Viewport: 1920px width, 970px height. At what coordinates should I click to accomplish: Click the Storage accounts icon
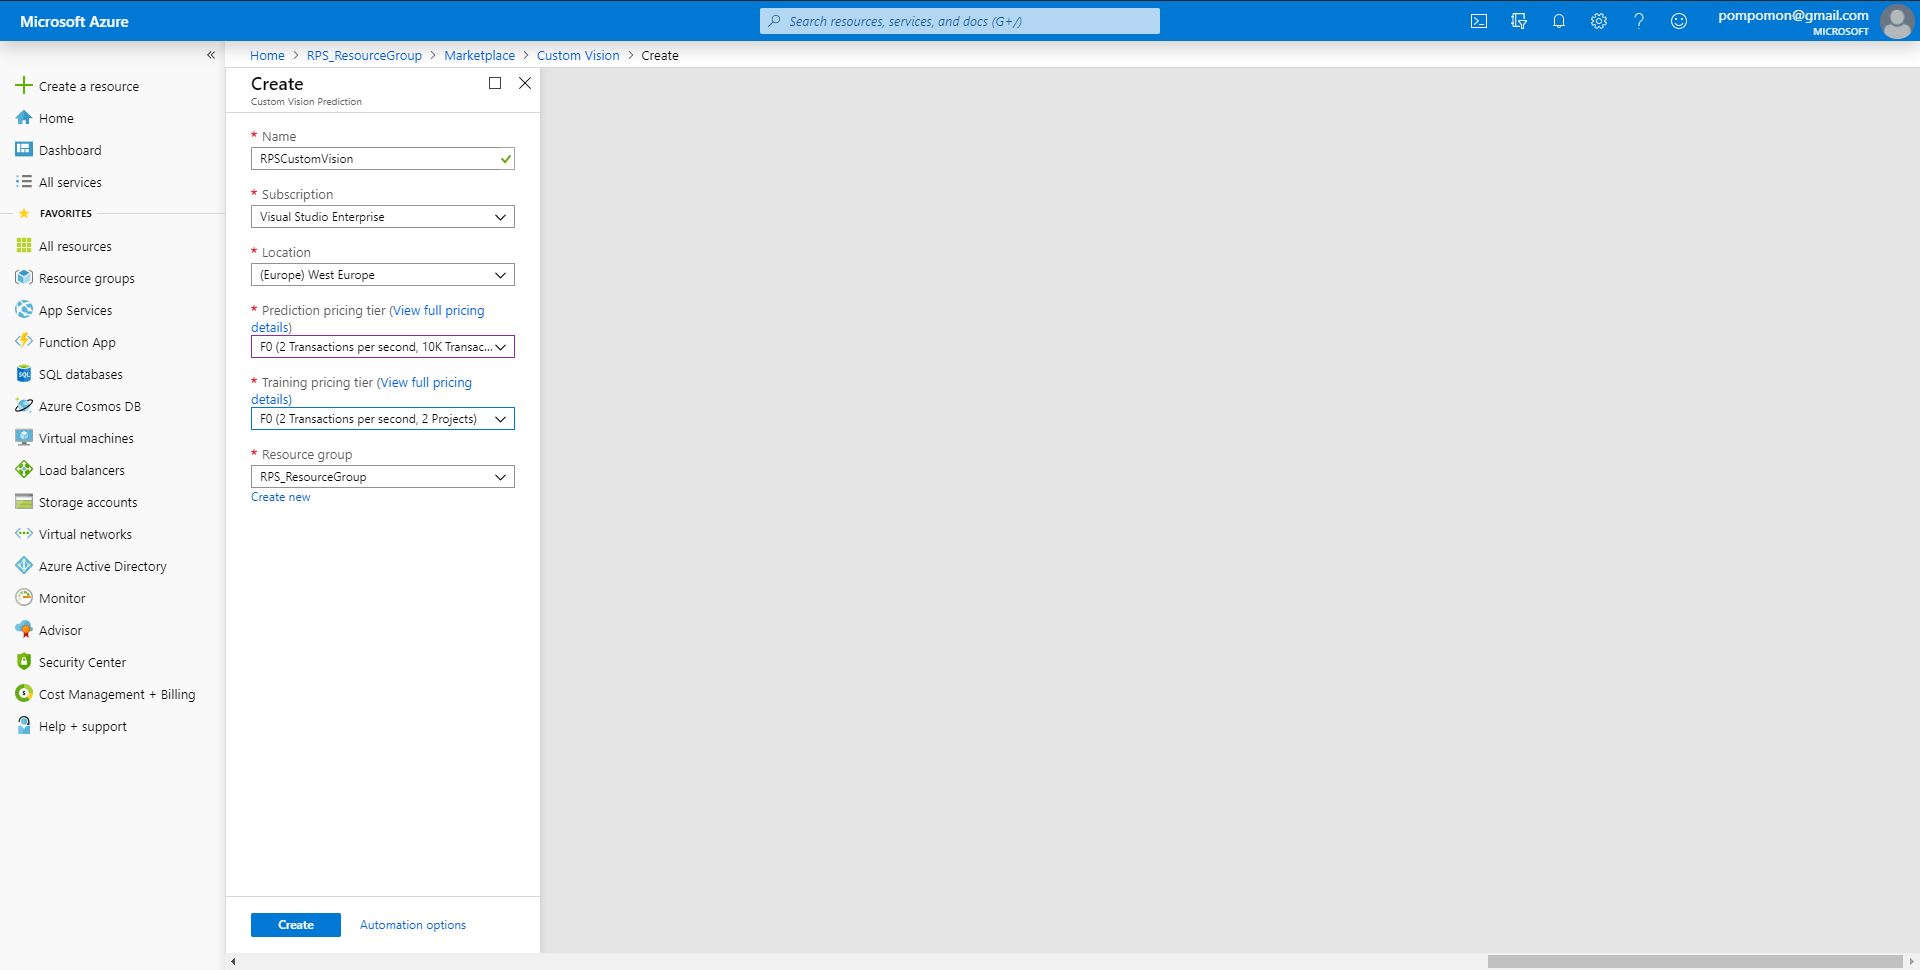point(24,502)
